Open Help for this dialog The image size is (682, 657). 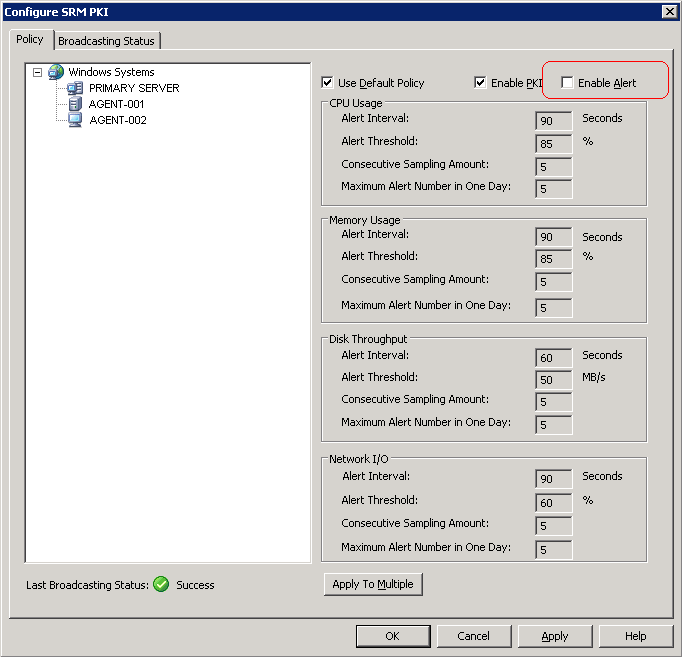click(636, 636)
